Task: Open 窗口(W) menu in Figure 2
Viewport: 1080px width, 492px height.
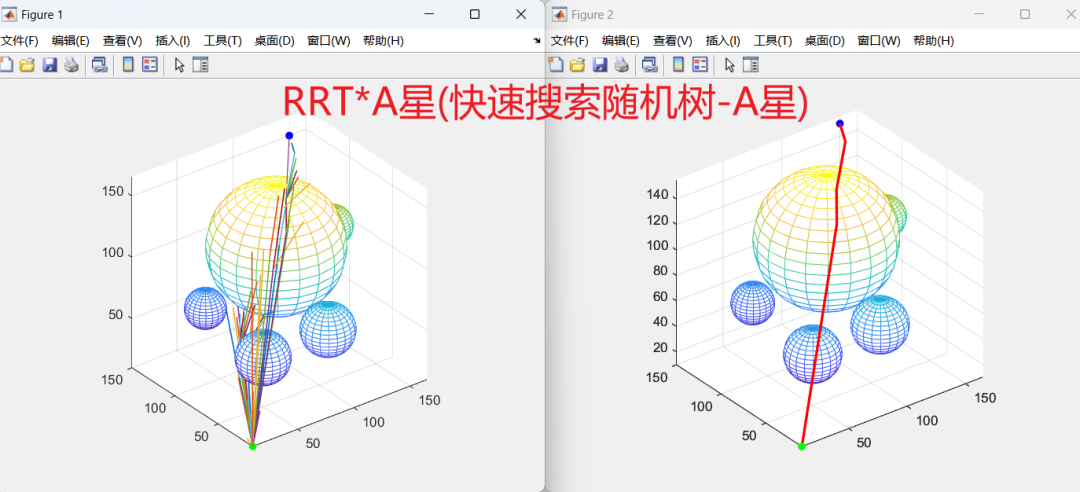Action: pos(879,41)
